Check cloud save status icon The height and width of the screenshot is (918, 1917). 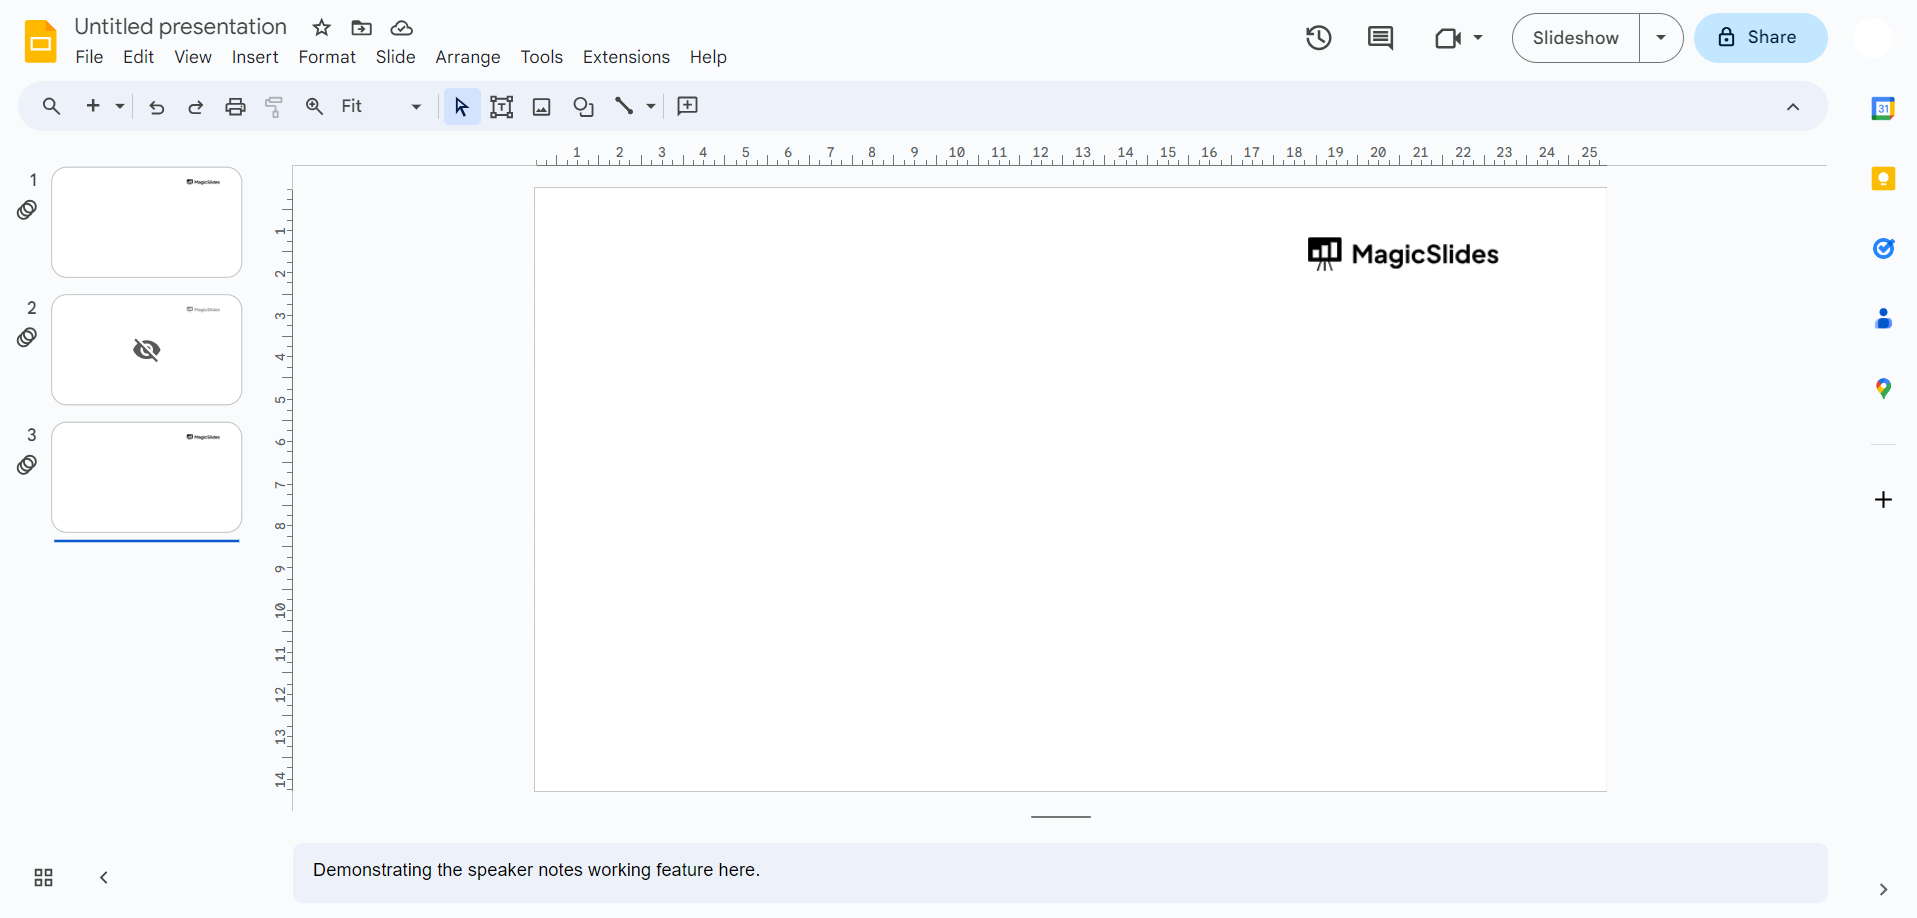click(x=402, y=27)
